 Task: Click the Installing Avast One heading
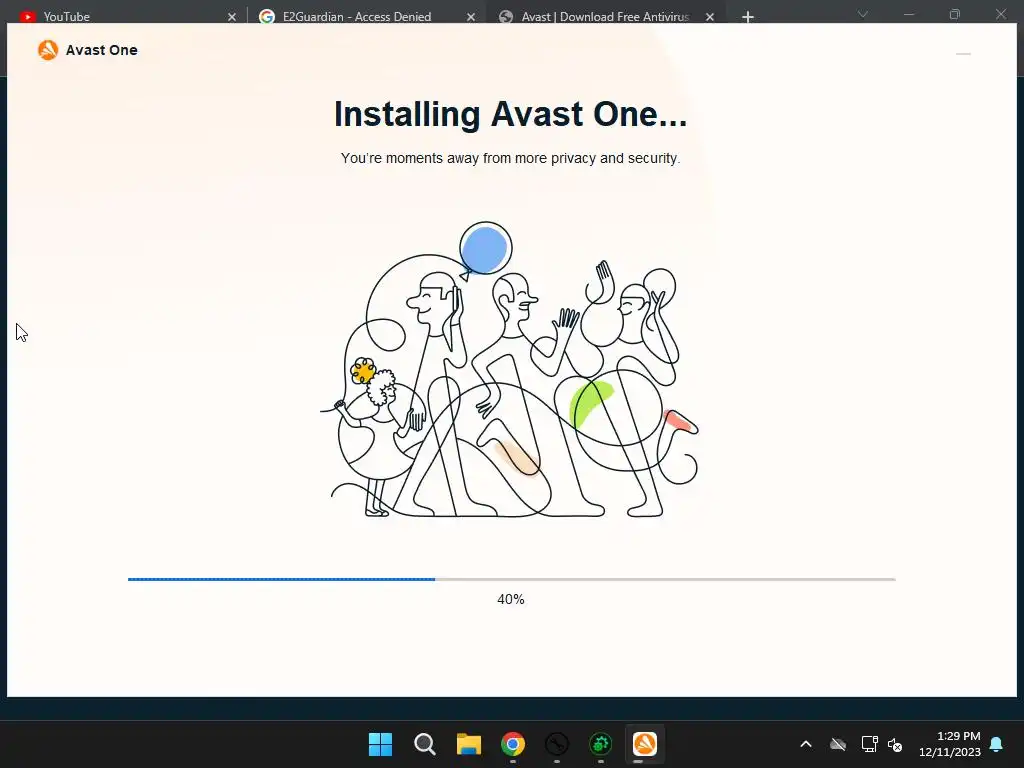pyautogui.click(x=510, y=114)
